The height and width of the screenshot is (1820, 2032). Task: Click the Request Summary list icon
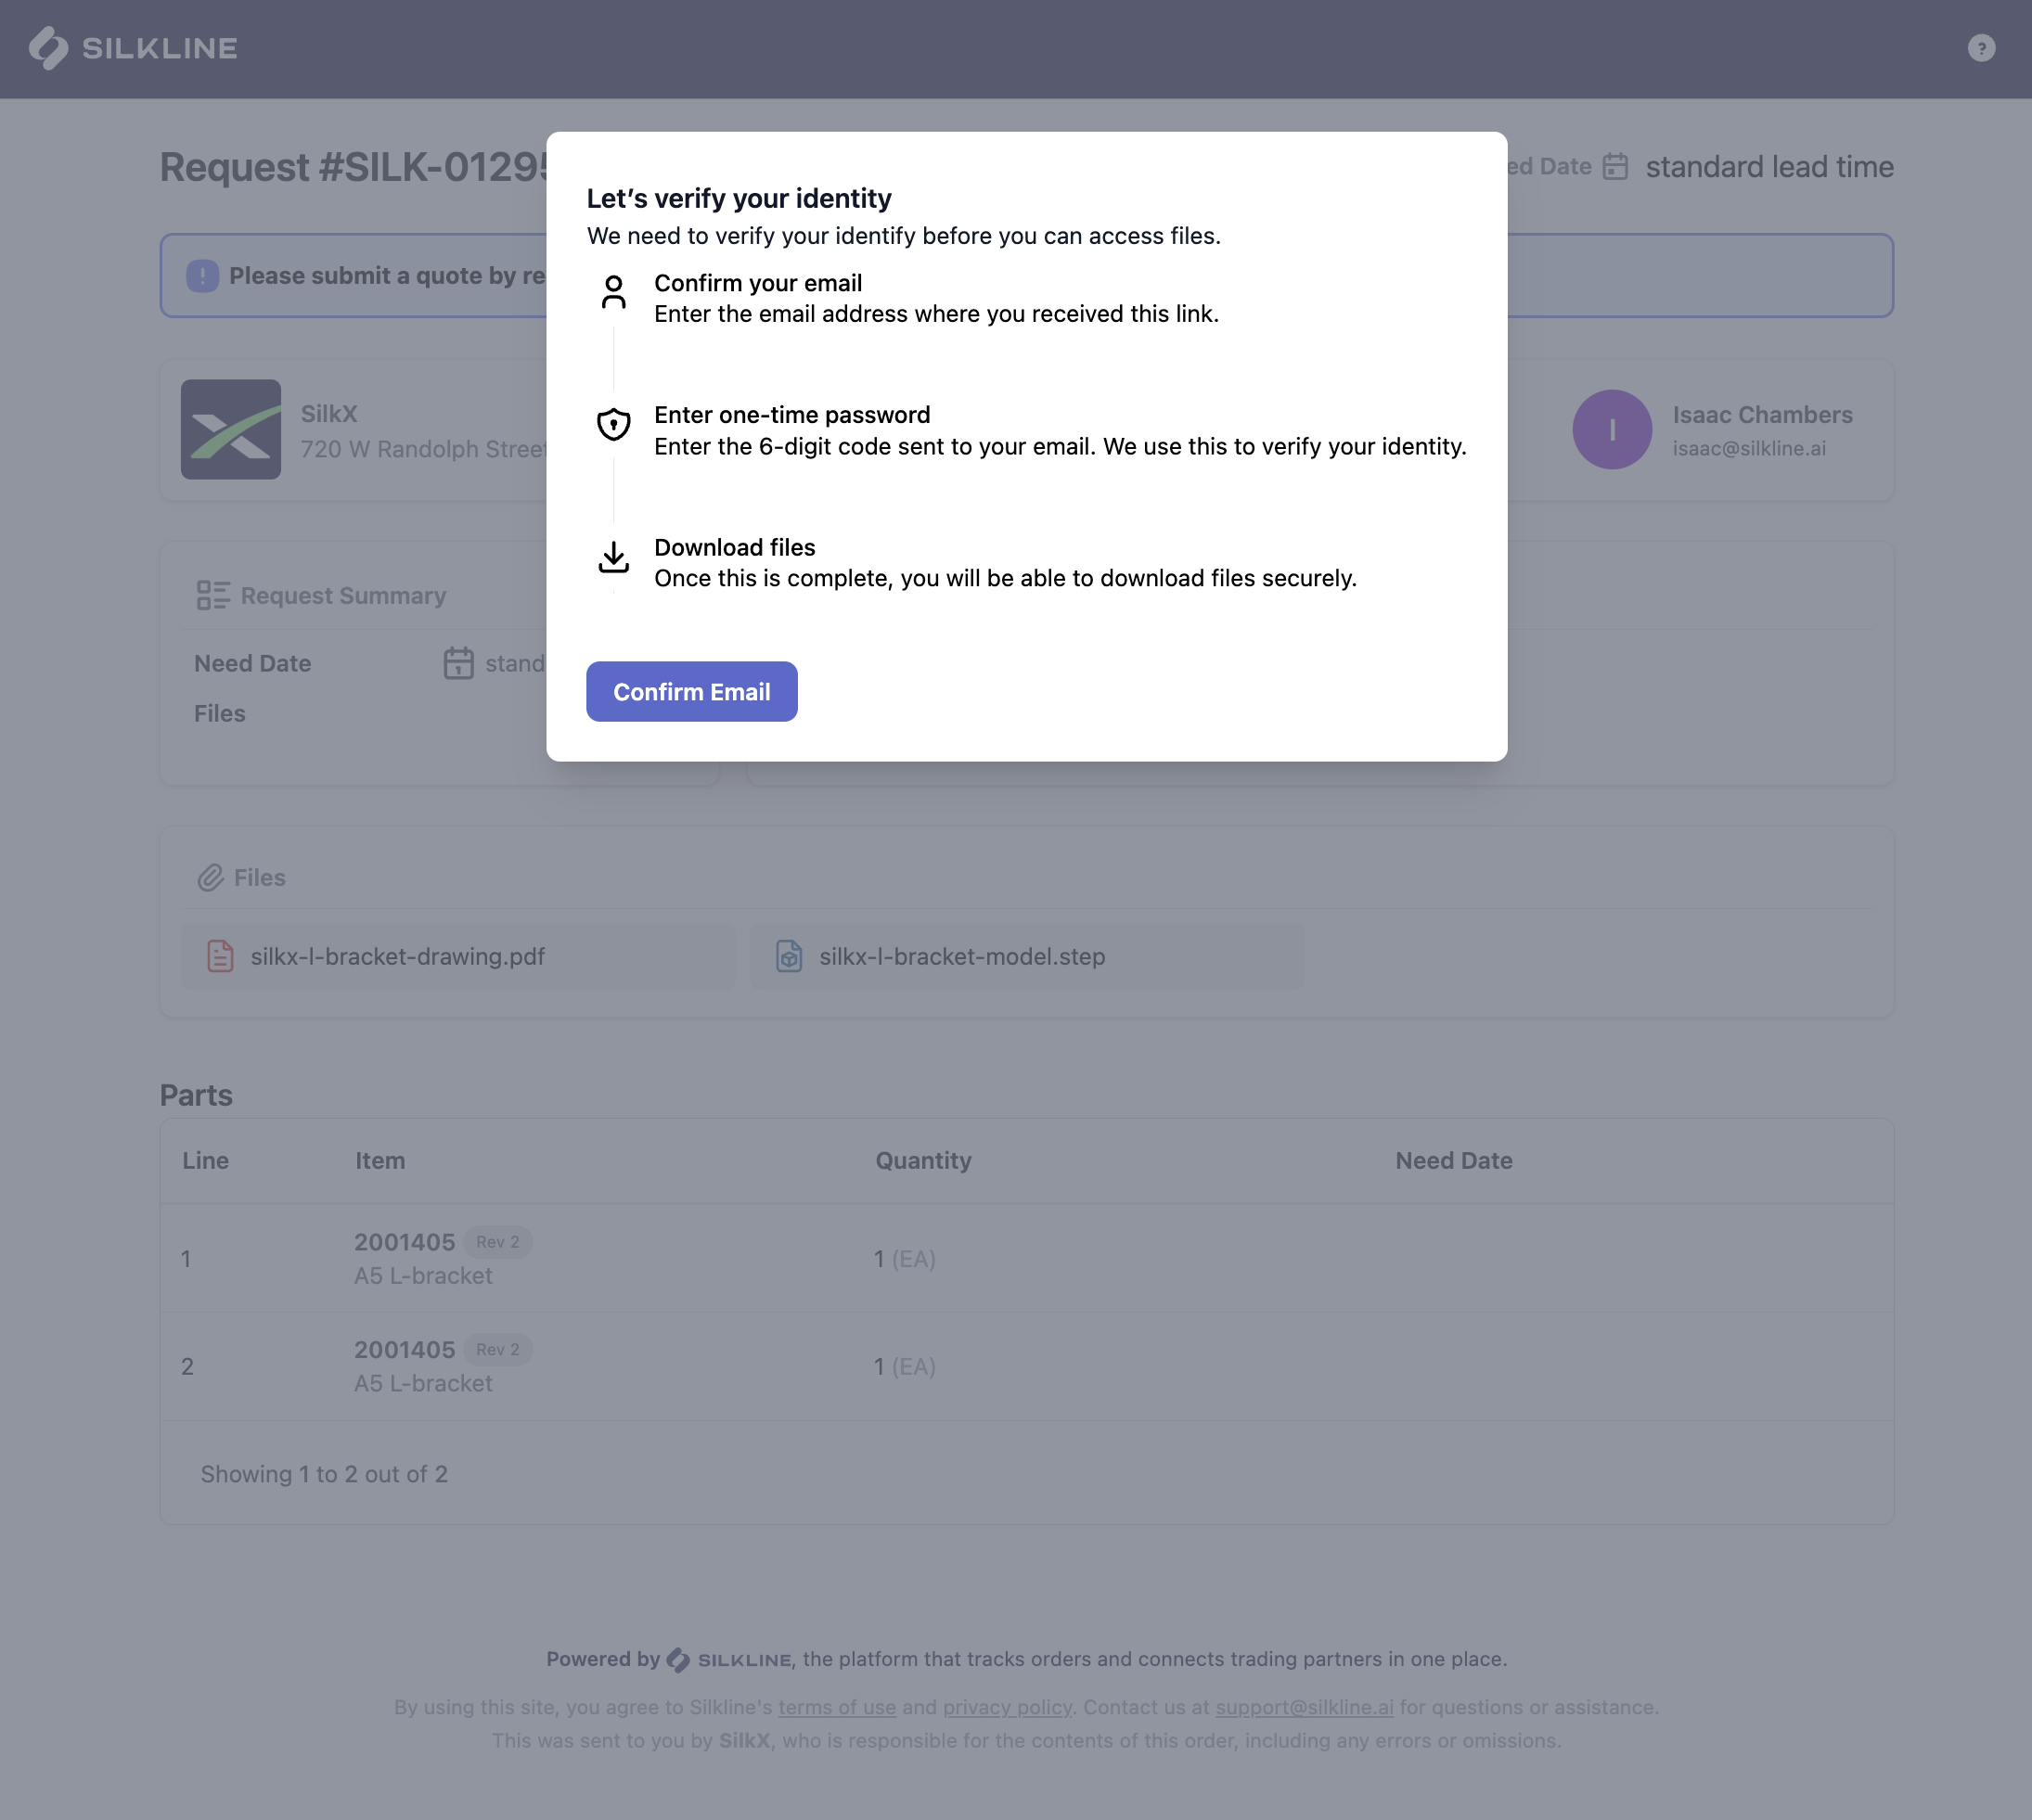(213, 595)
